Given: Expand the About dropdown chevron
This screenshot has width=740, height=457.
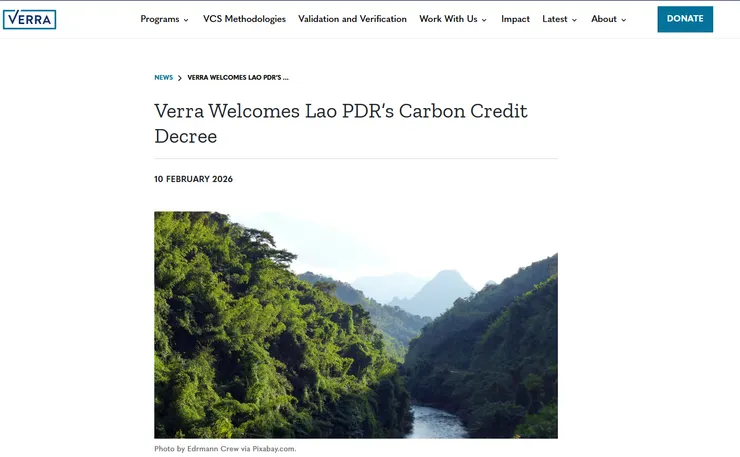Looking at the screenshot, I should pos(623,20).
